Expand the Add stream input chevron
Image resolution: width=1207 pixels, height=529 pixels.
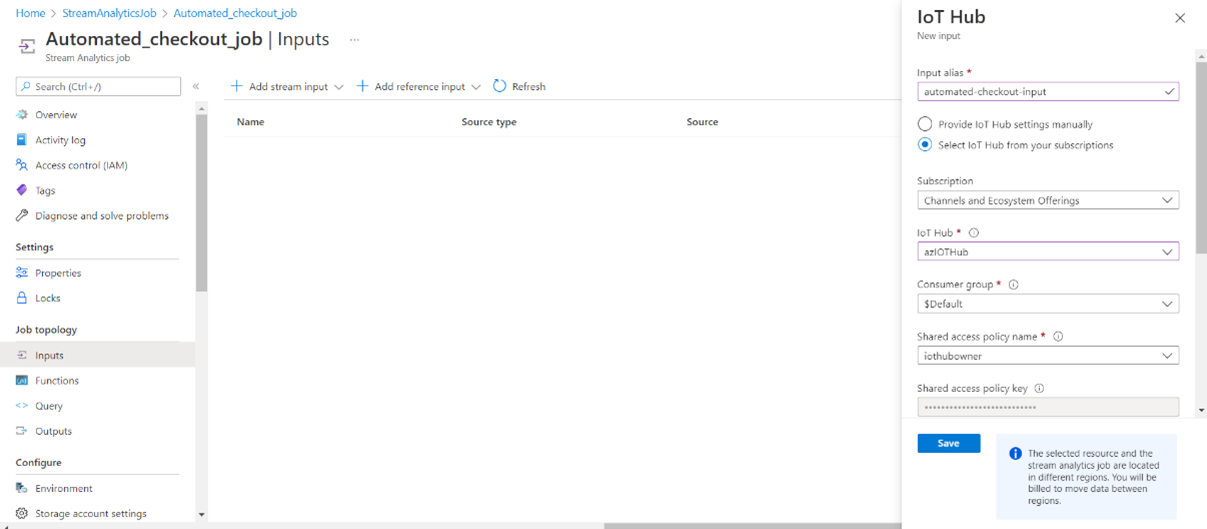click(339, 87)
